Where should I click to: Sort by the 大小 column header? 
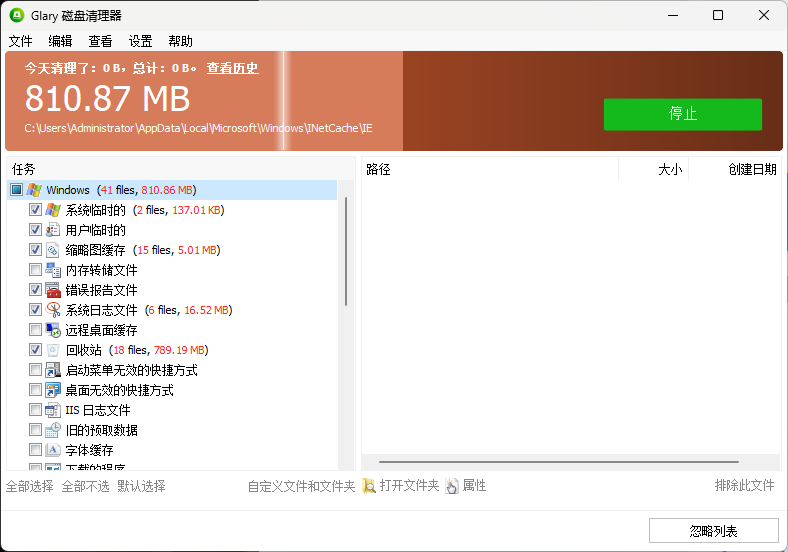(653, 169)
